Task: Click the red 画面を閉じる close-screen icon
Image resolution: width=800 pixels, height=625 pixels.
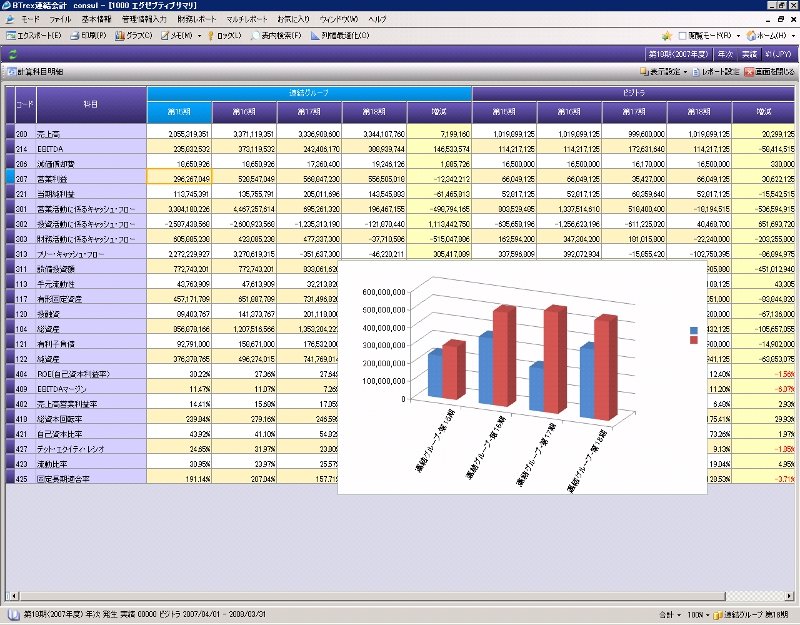Action: pos(748,71)
